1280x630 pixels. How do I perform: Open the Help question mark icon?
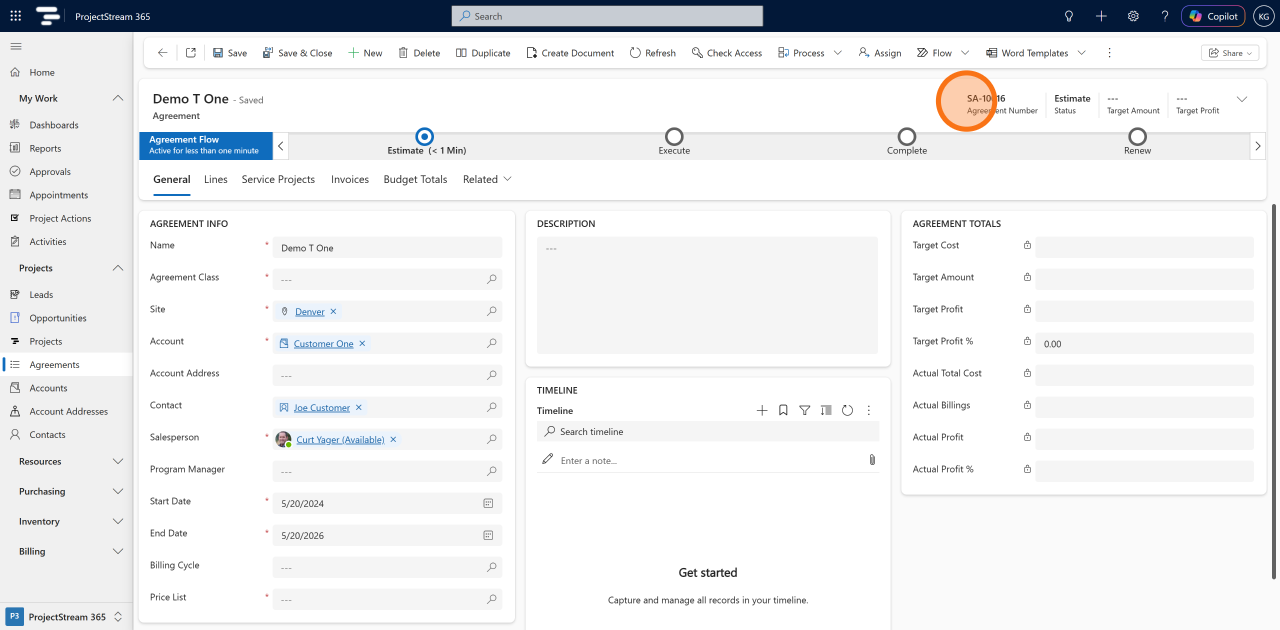1165,16
